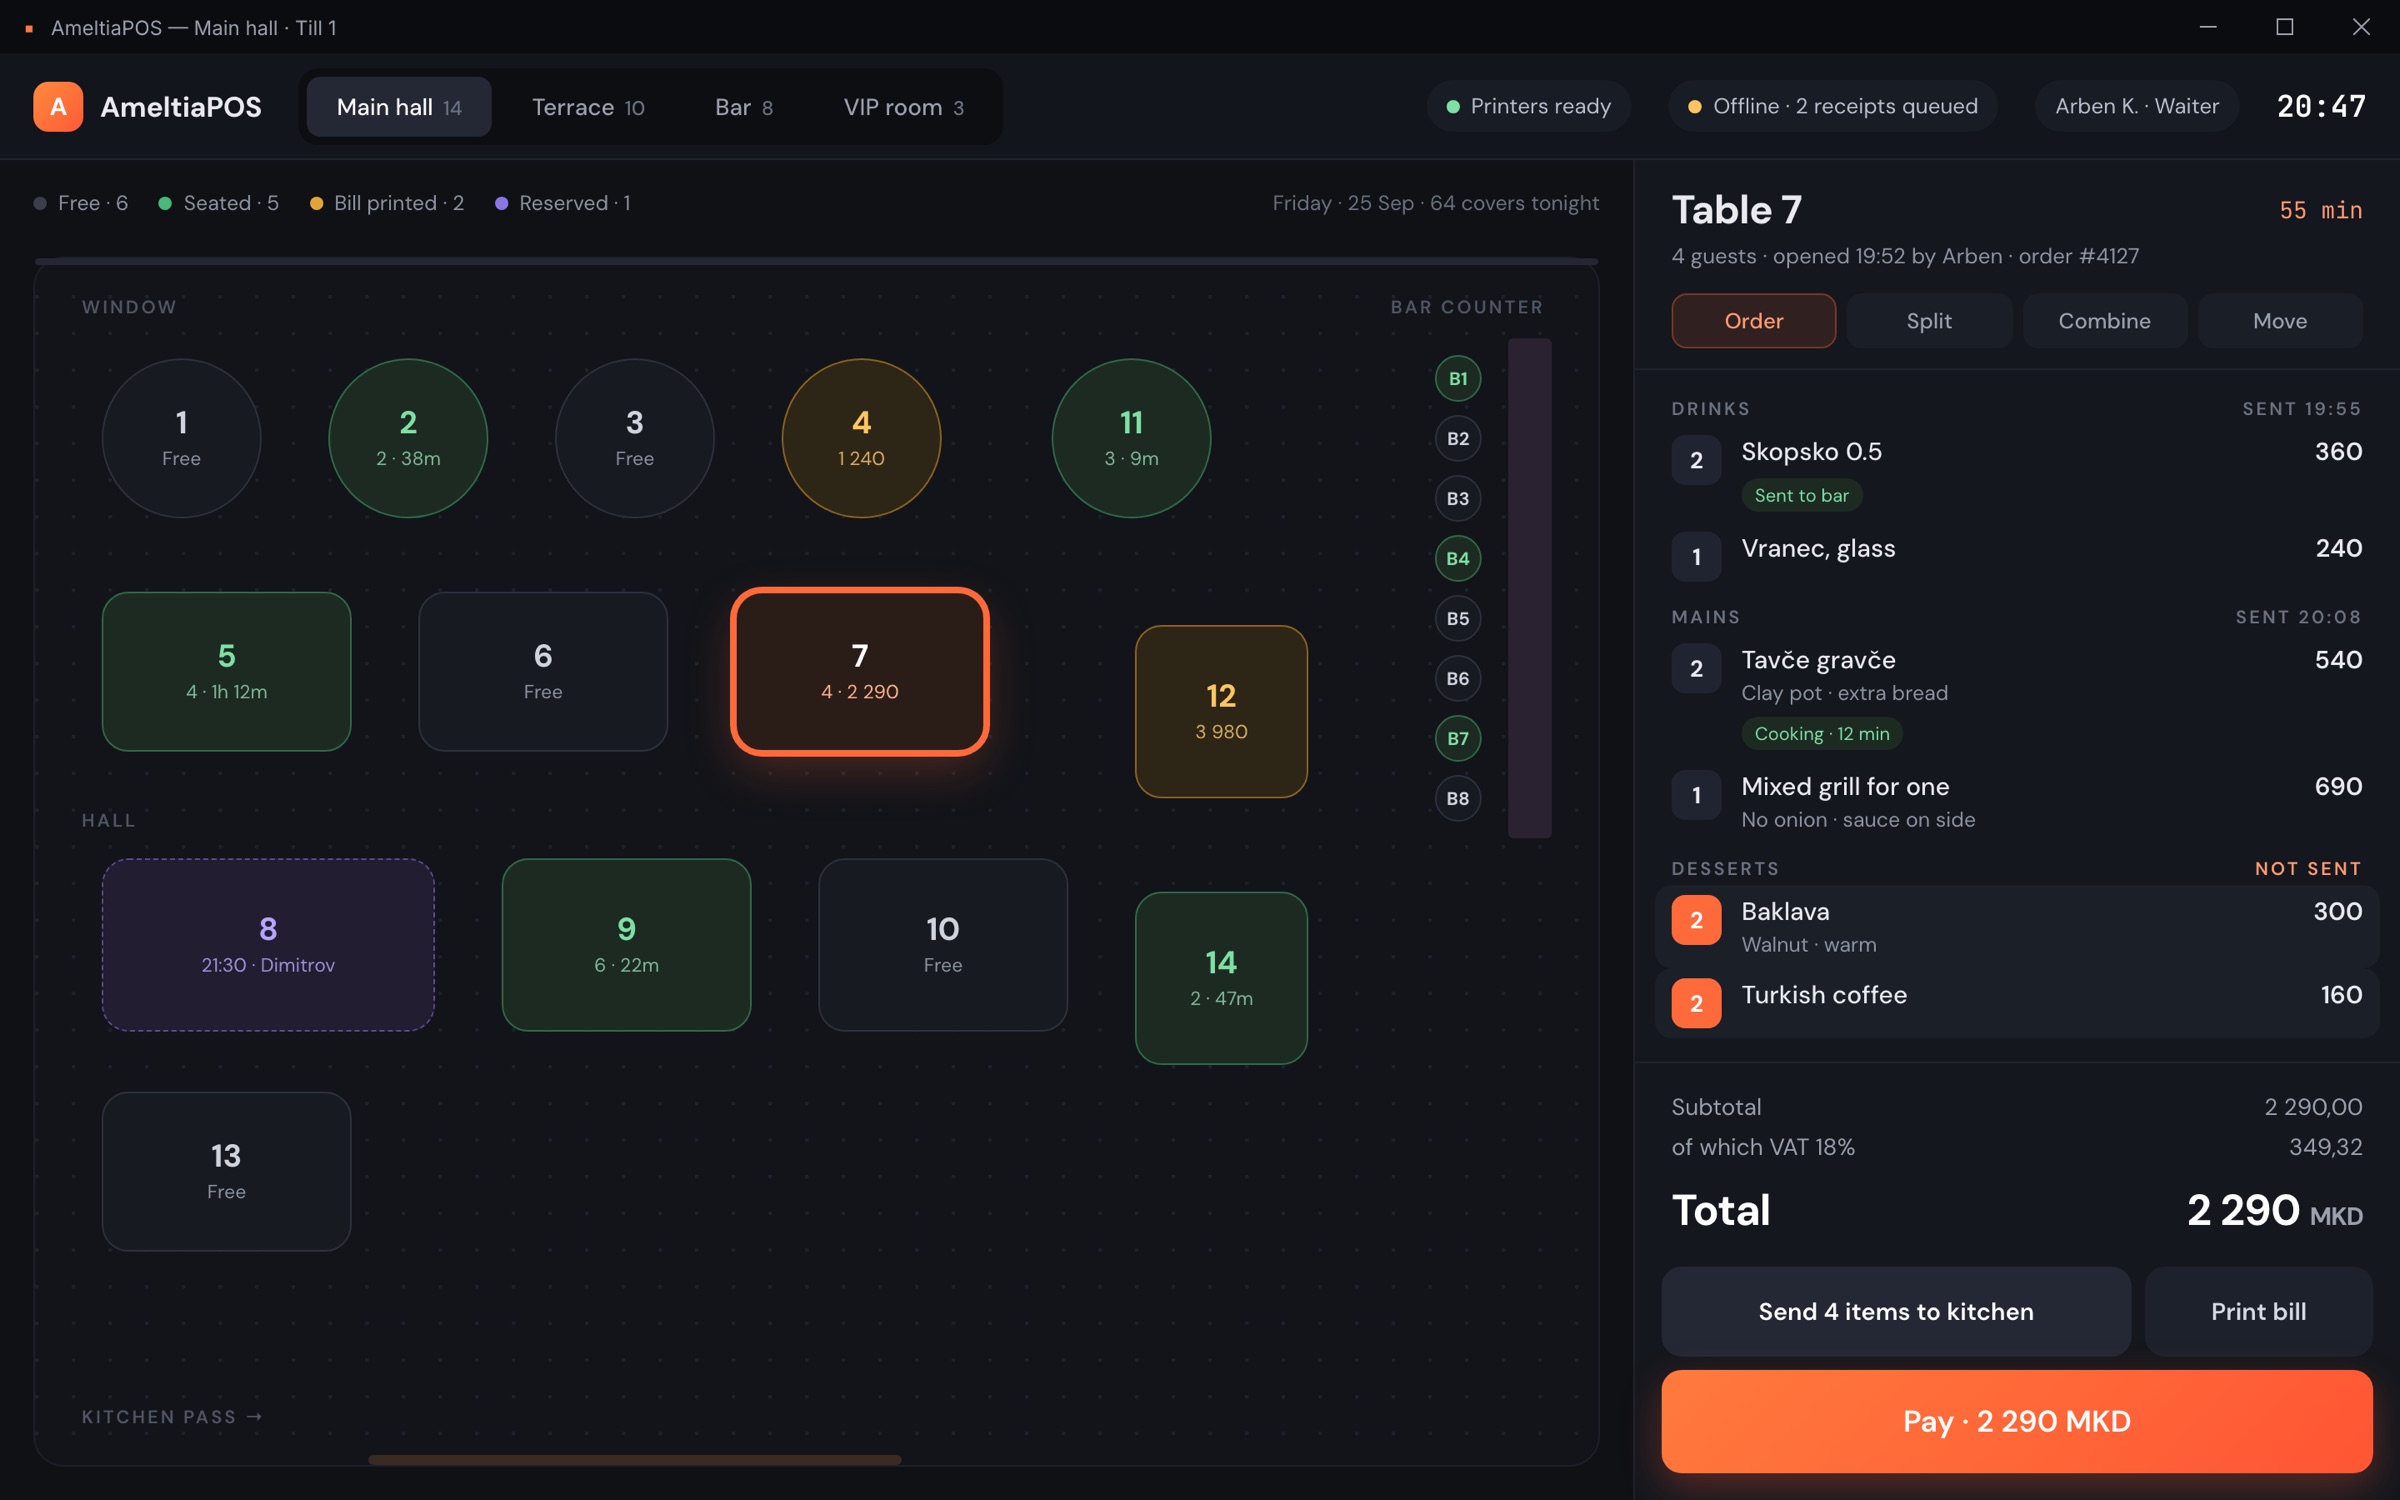This screenshot has height=1500, width=2400.
Task: Select bar seat B1
Action: coord(1458,378)
